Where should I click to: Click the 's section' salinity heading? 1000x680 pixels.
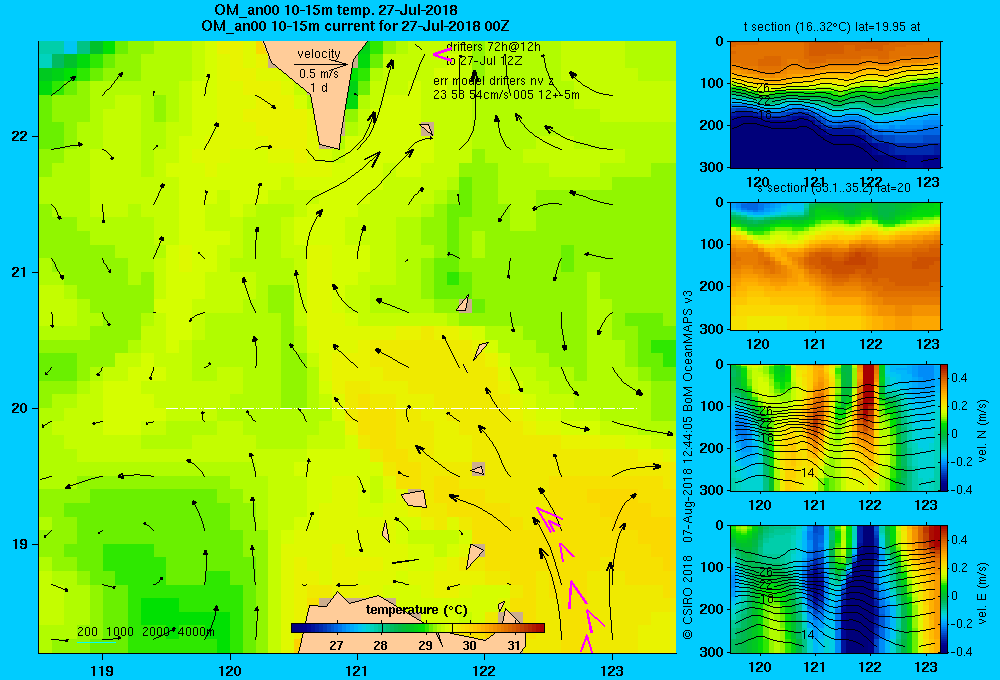click(x=833, y=188)
